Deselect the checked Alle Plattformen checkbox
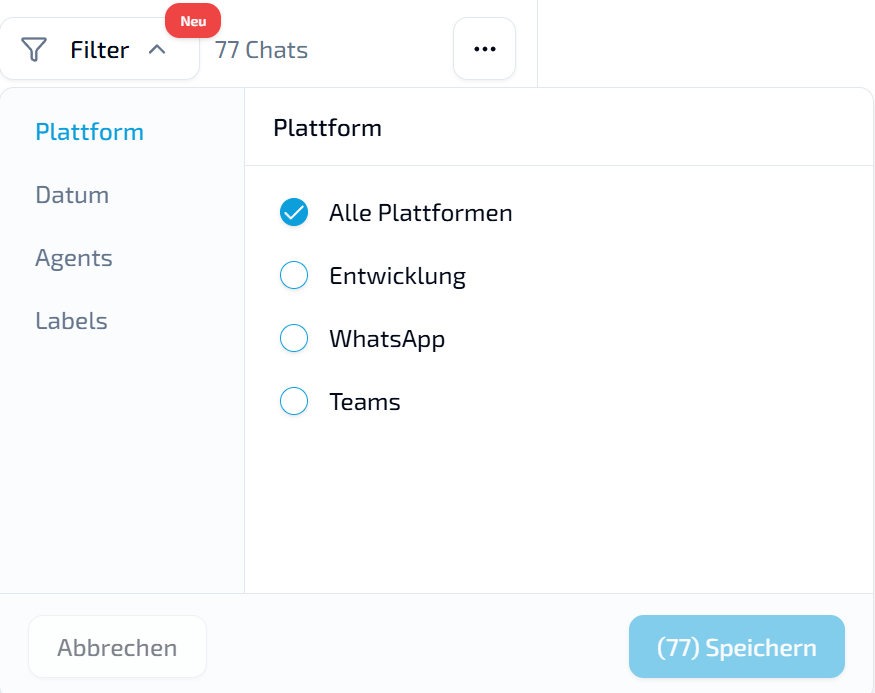Screen dimensions: 875x693 coord(294,212)
